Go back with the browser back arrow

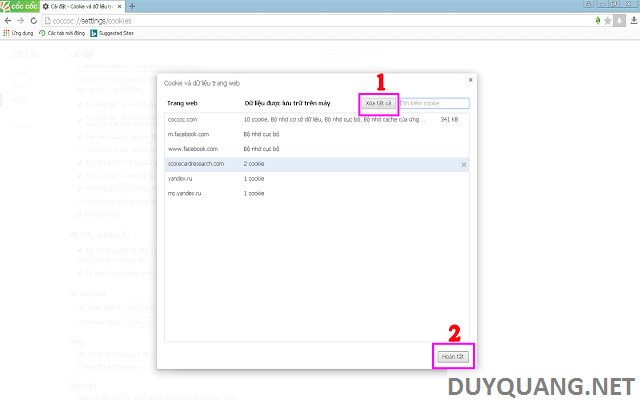coord(8,20)
